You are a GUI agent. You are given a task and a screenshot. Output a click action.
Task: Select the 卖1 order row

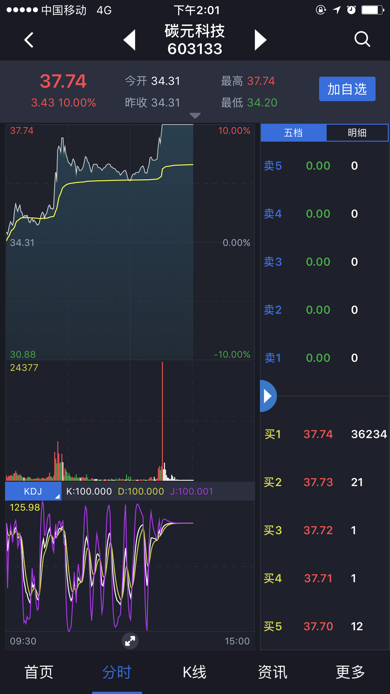[x=324, y=358]
